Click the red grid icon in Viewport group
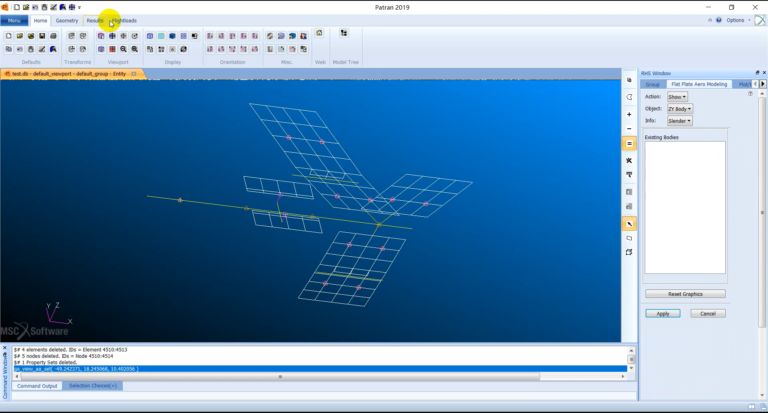768x413 pixels. click(x=112, y=49)
